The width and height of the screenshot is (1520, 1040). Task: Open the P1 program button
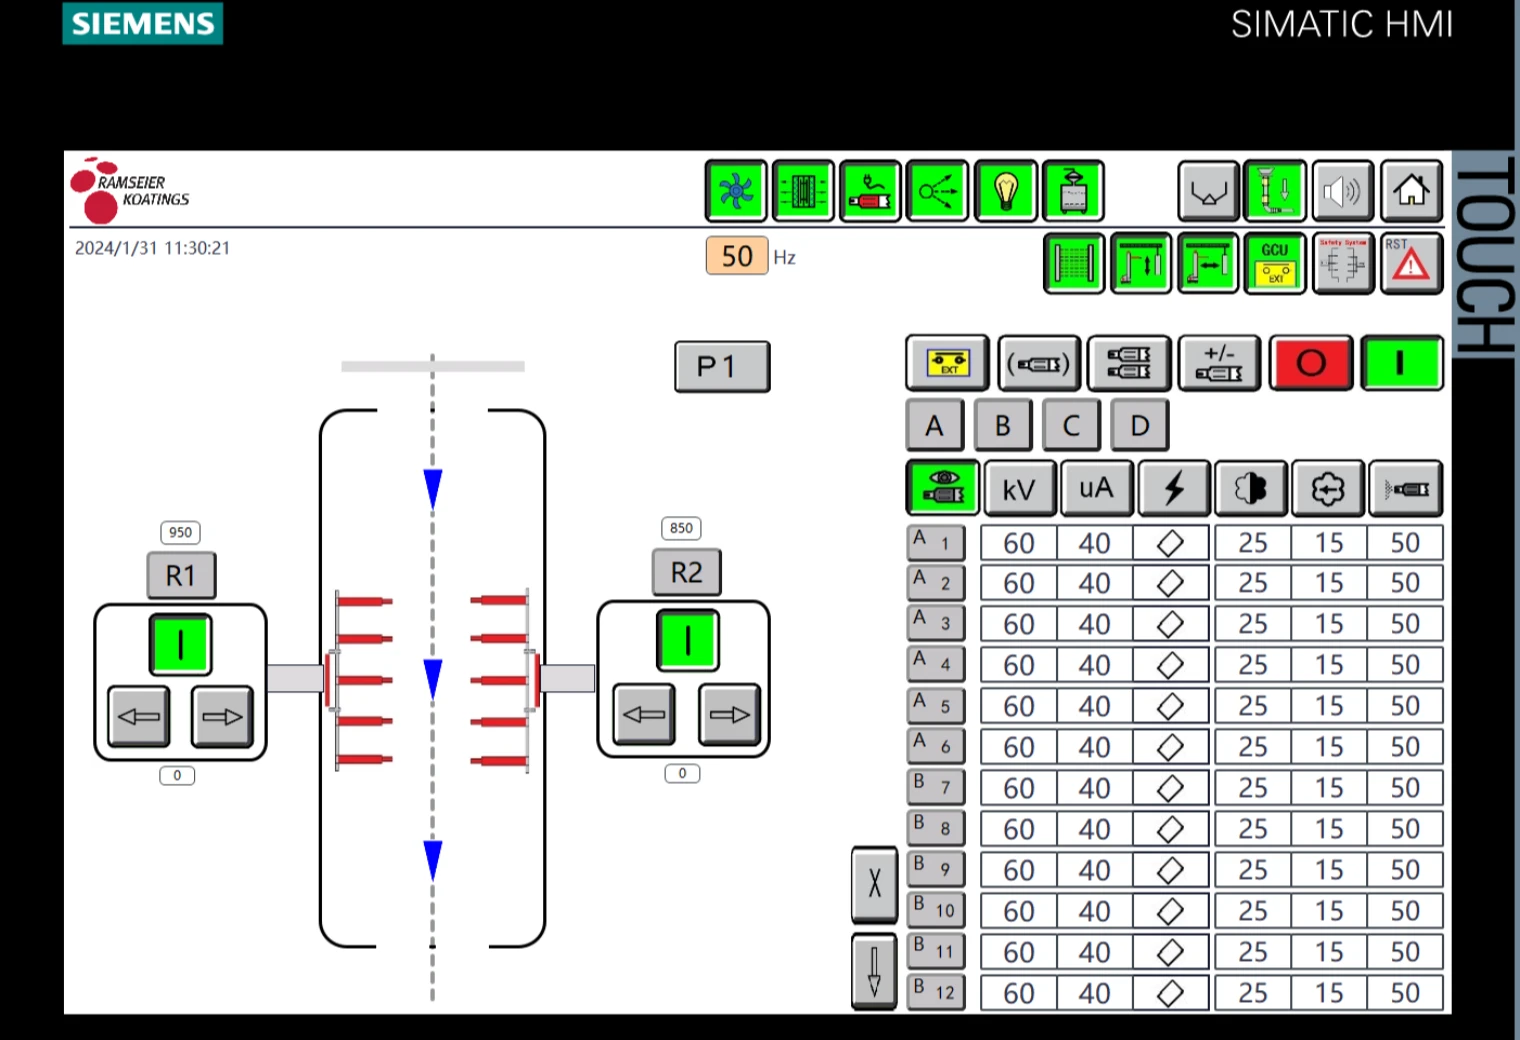[721, 367]
